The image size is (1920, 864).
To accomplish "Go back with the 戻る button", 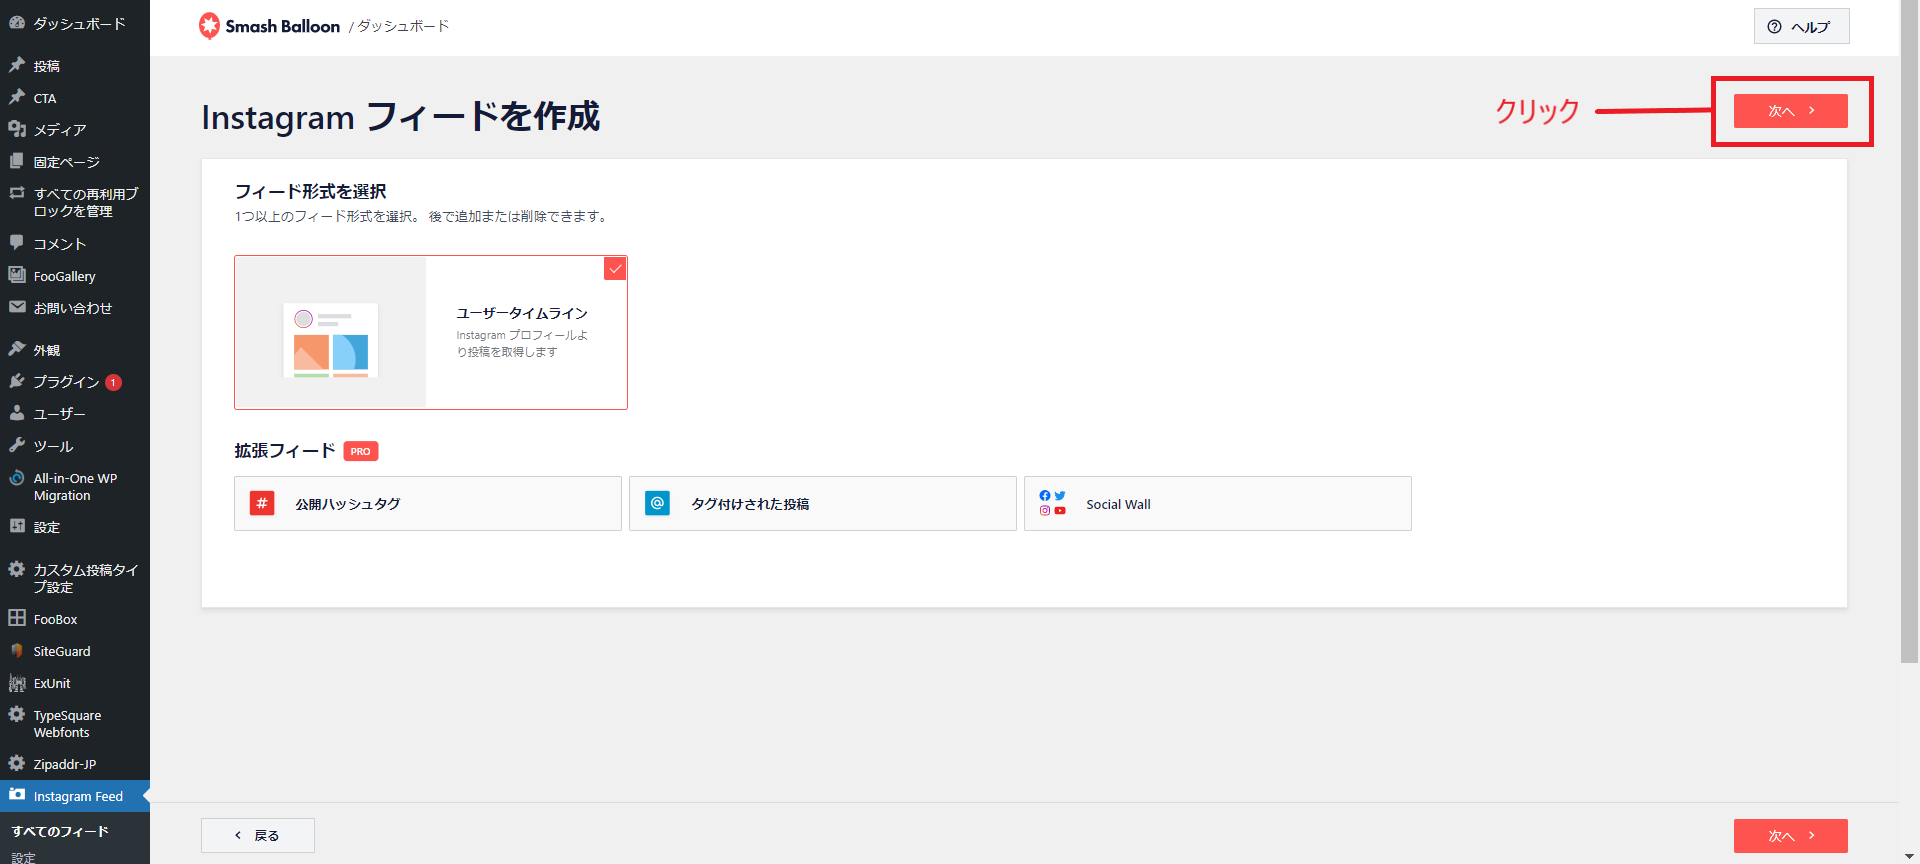I will [258, 835].
